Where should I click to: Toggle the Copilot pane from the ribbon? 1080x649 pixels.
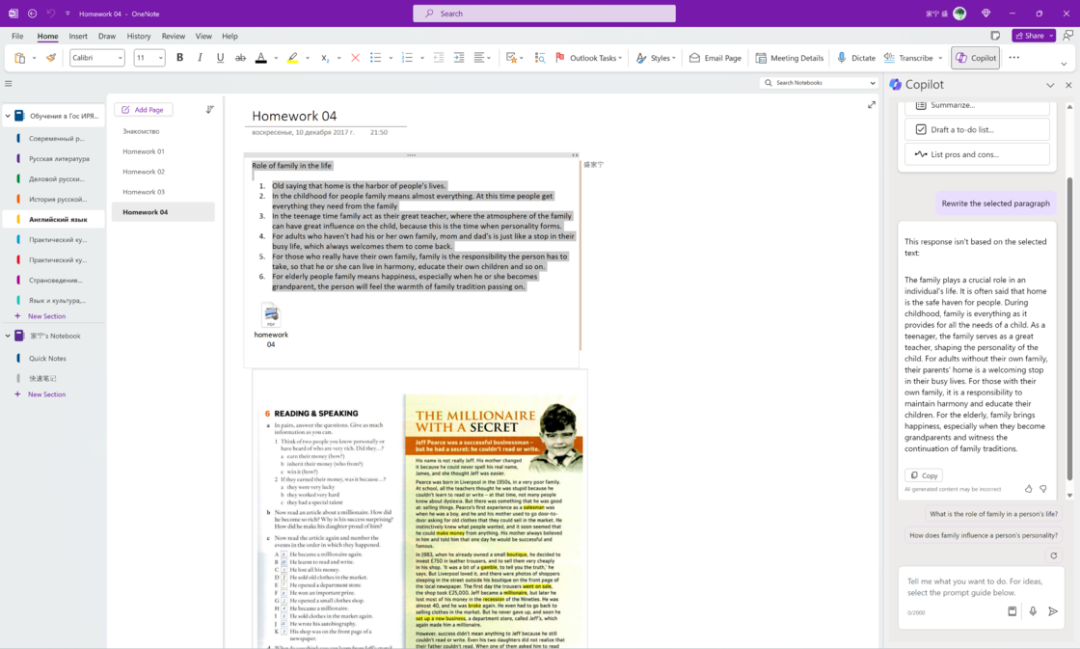(975, 58)
